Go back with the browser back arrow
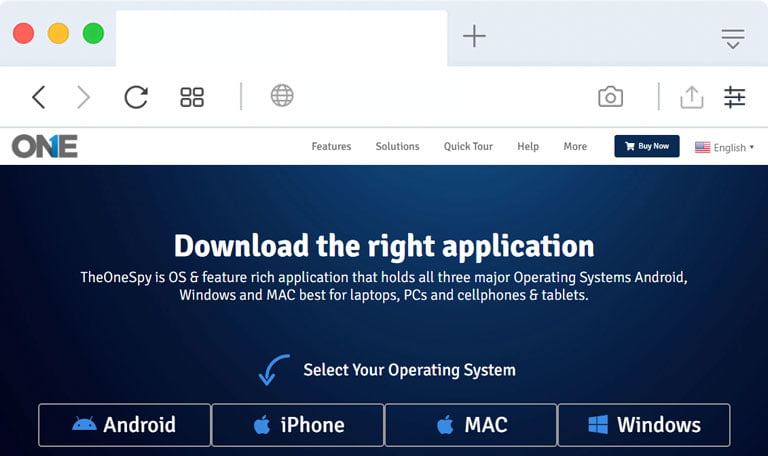 coord(39,96)
